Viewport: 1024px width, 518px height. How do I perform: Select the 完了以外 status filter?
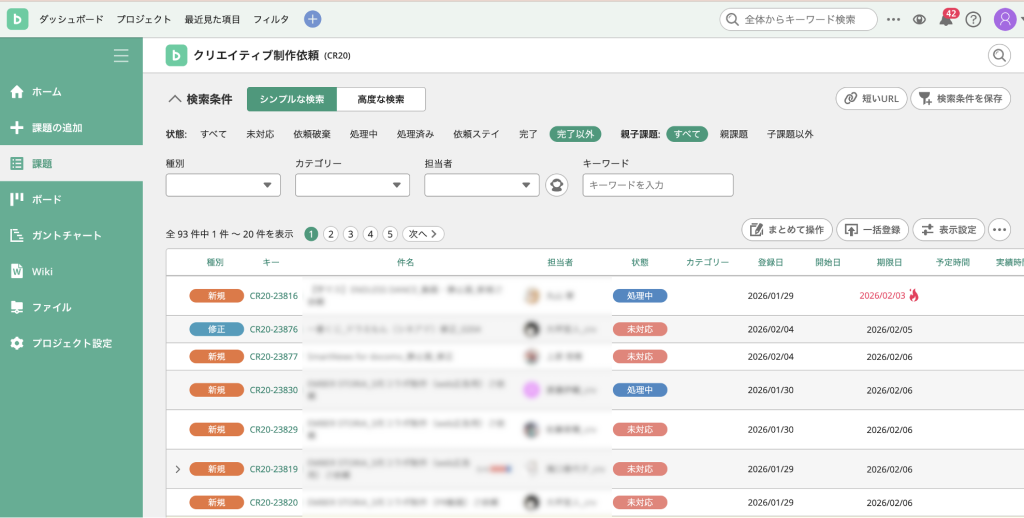tap(575, 134)
